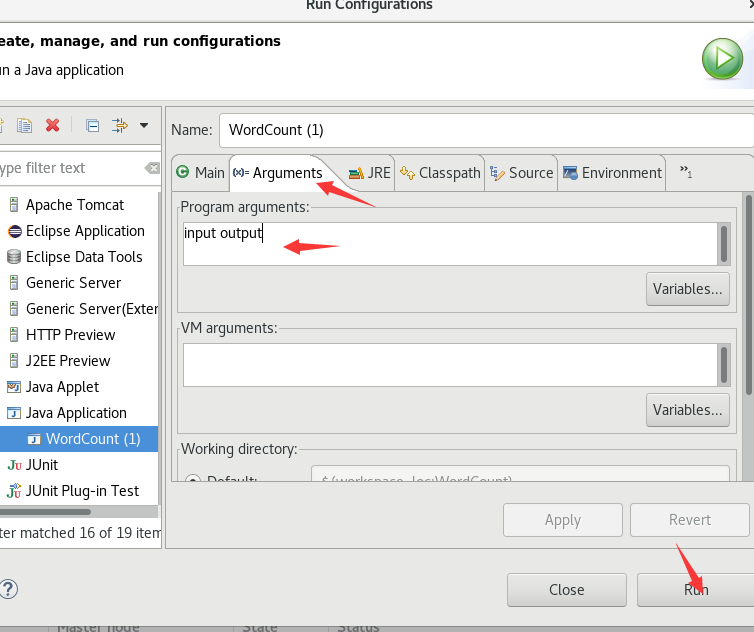Click the Apache Tomcat server icon
This screenshot has width=754, height=632.
14,205
